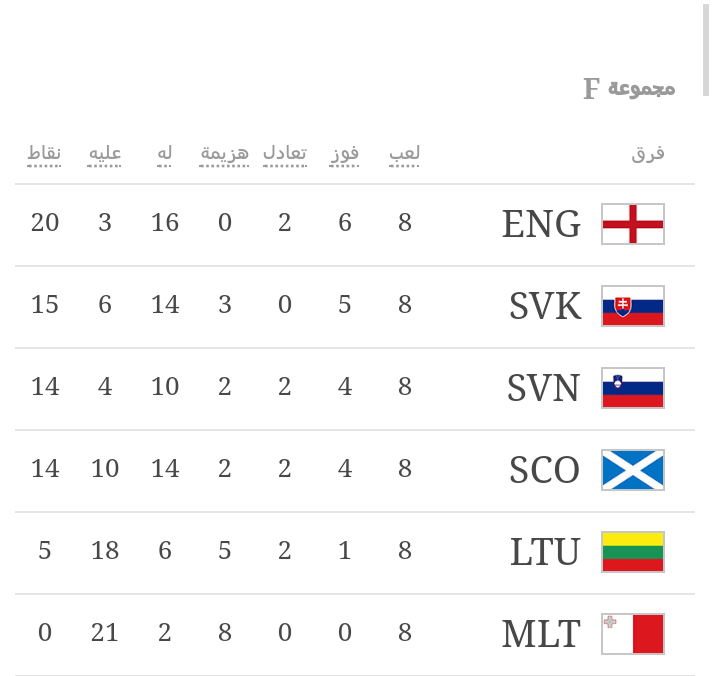This screenshot has width=713, height=676.
Task: Click the فوز wins column header
Action: coord(345,153)
